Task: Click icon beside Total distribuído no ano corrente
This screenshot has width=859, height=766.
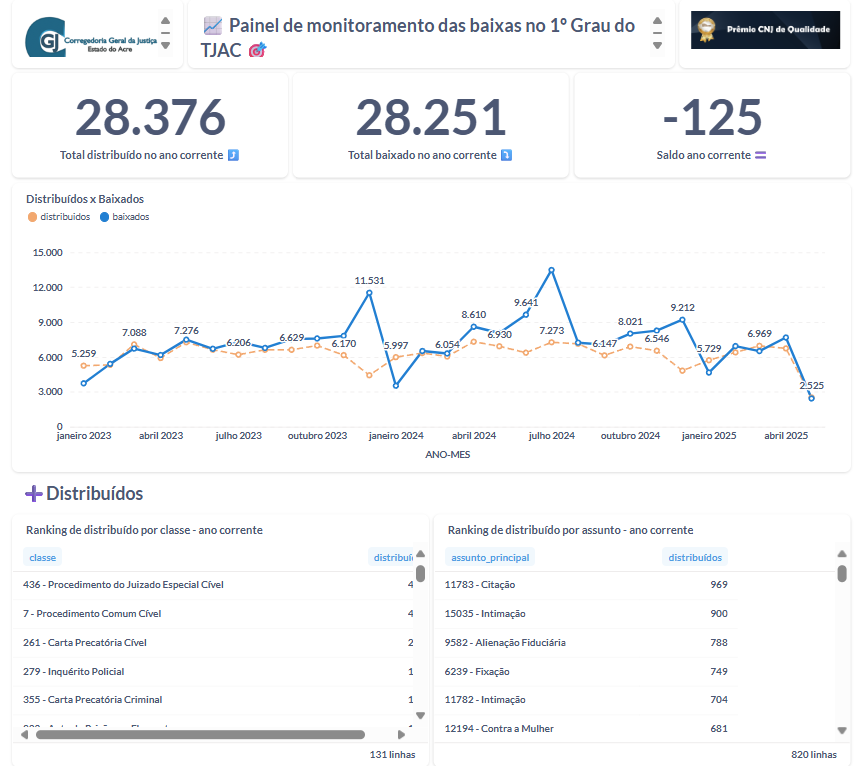Action: pos(233,155)
